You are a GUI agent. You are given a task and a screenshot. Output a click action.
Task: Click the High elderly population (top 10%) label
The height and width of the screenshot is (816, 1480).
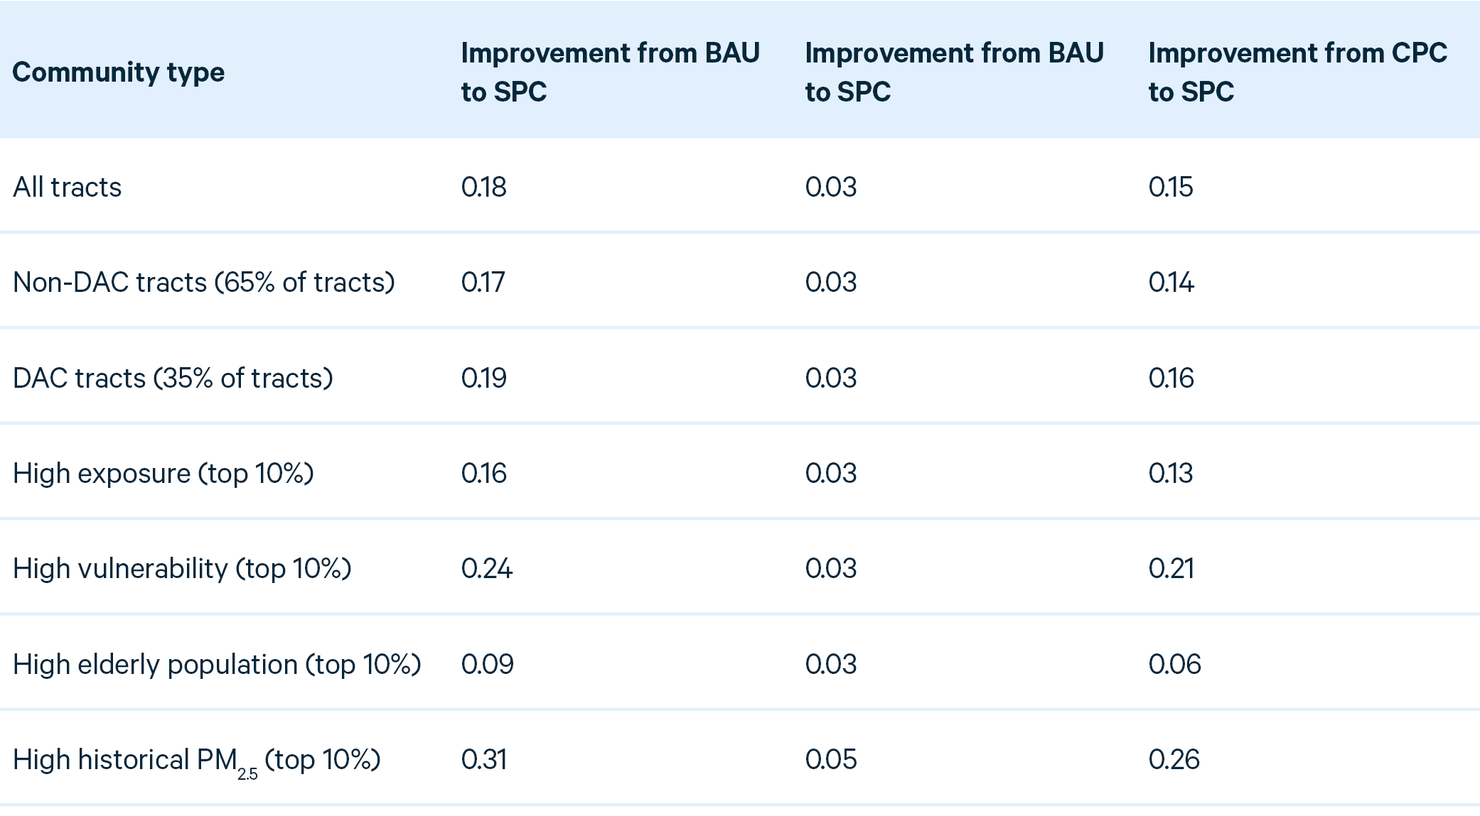217,664
